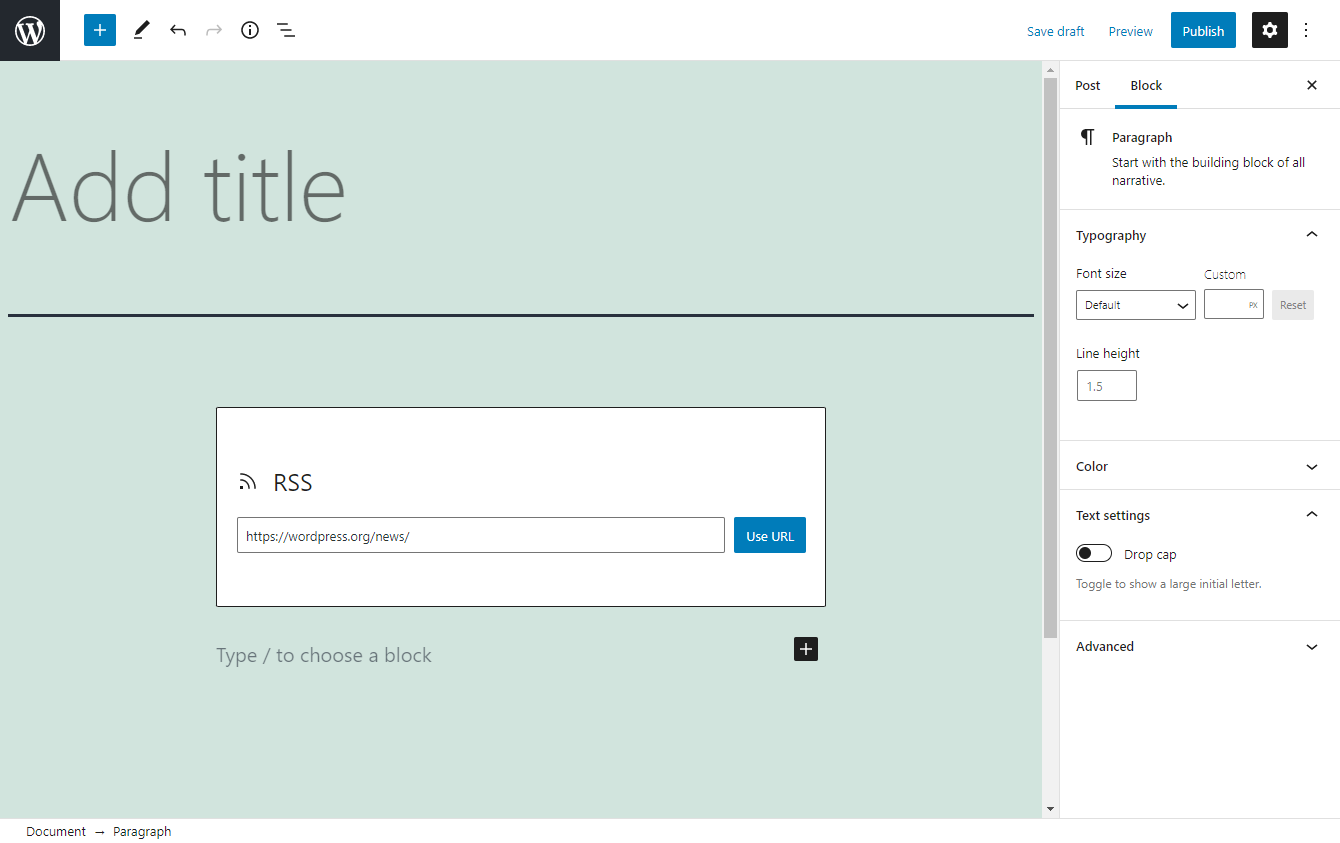The image size is (1340, 843).
Task: Save the post as draft
Action: (1055, 31)
